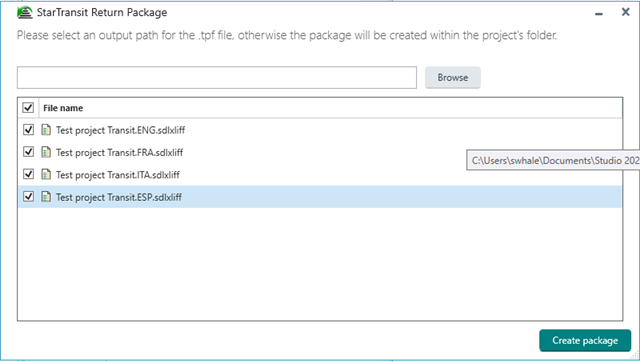Click the StarTransit app icon in title bar
The height and width of the screenshot is (362, 640).
pos(24,12)
